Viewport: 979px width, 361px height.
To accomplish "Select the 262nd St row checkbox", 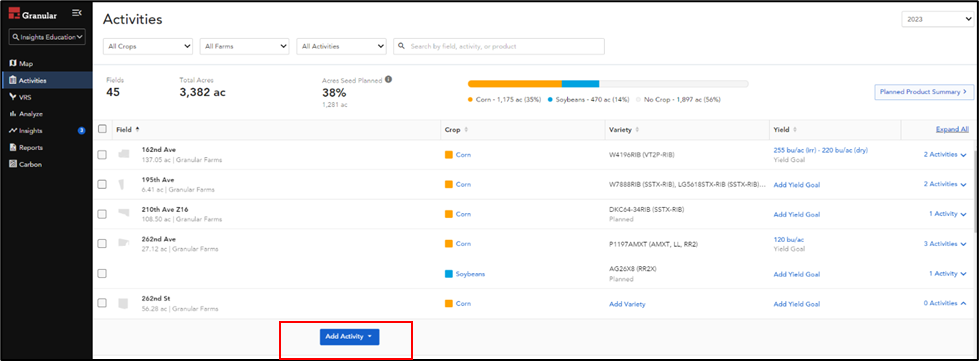I will [x=102, y=303].
